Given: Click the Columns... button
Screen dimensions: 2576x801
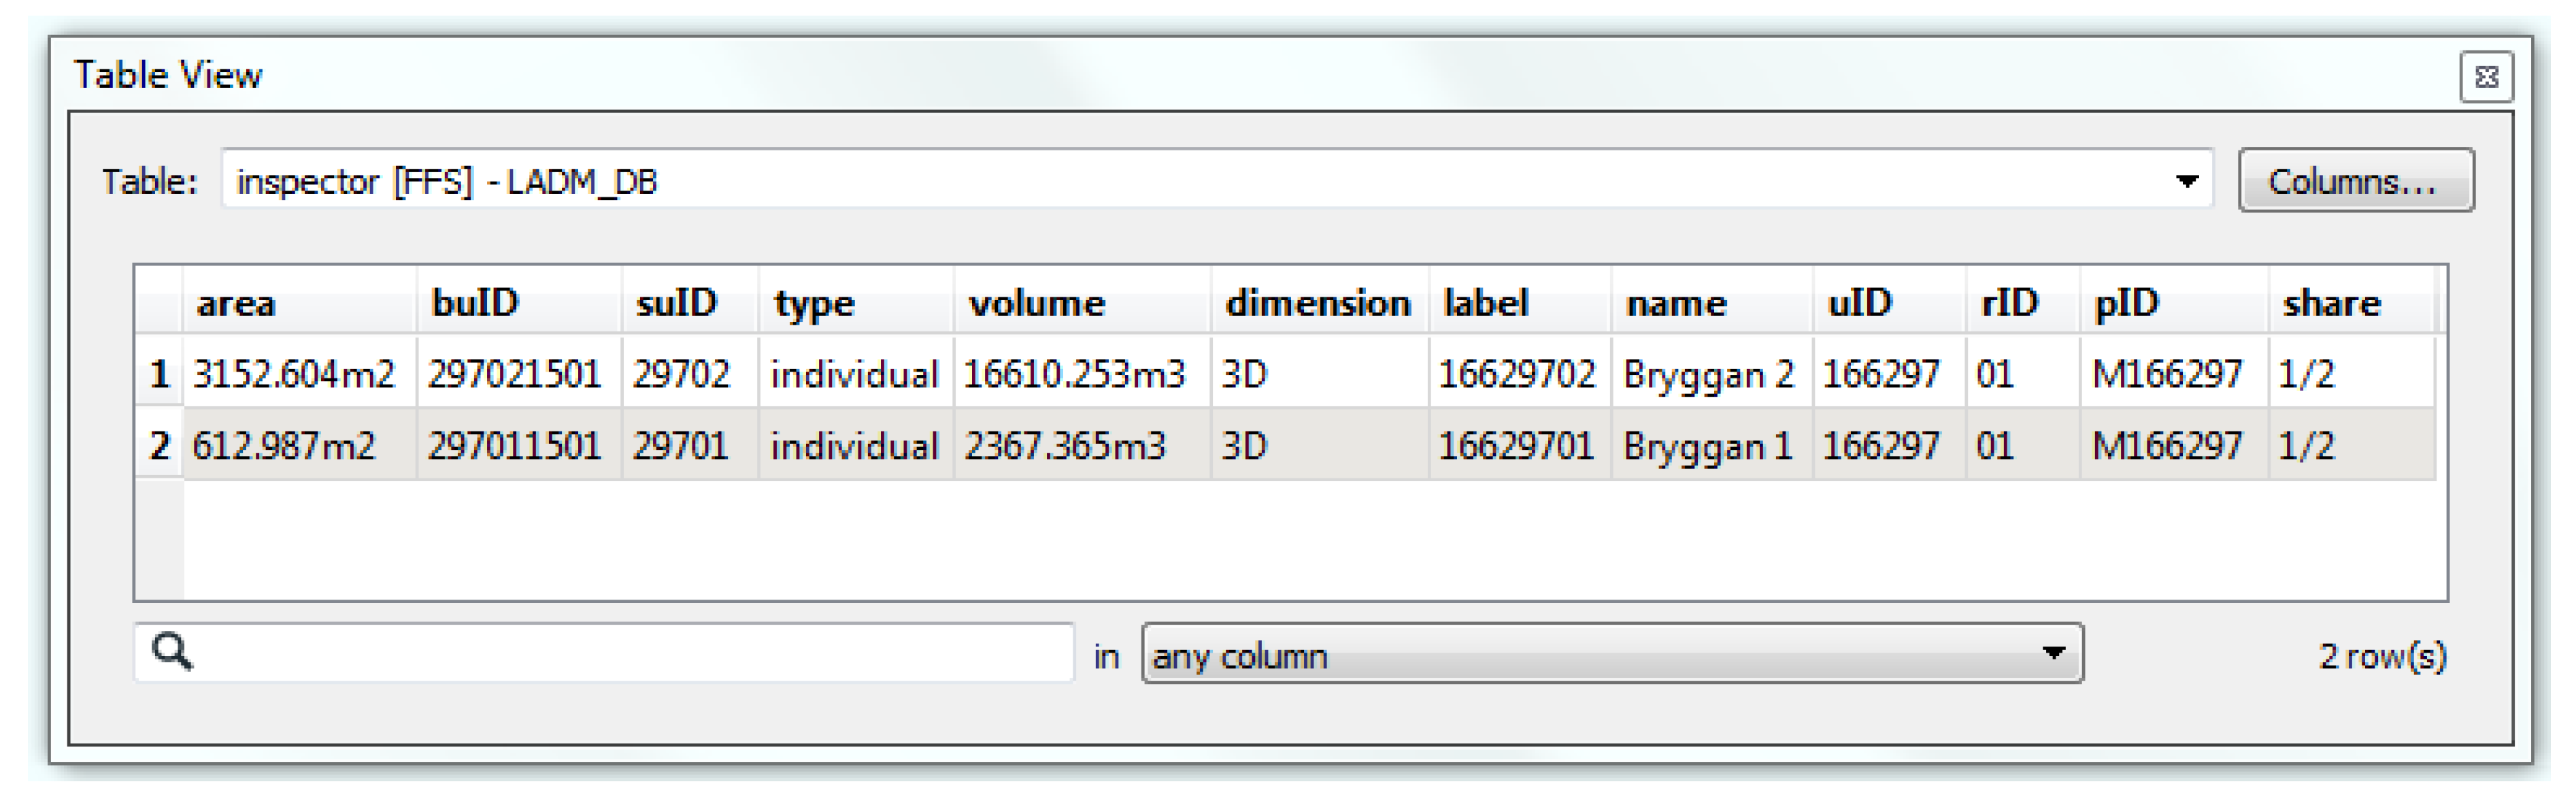Looking at the screenshot, I should [2356, 181].
